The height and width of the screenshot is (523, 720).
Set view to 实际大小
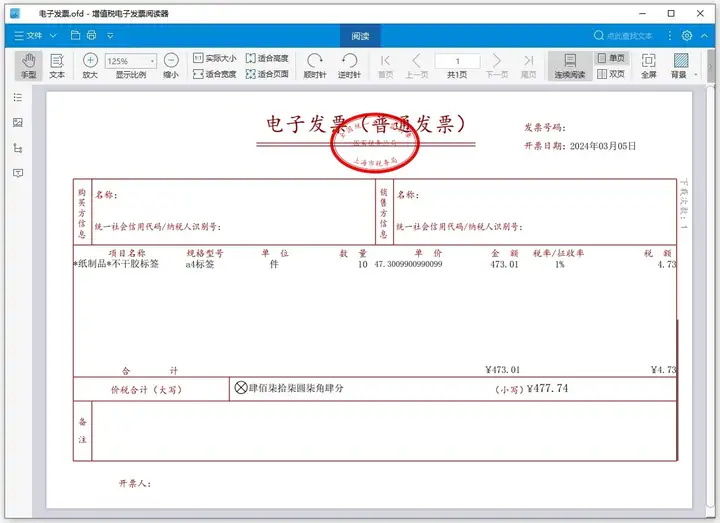click(214, 58)
